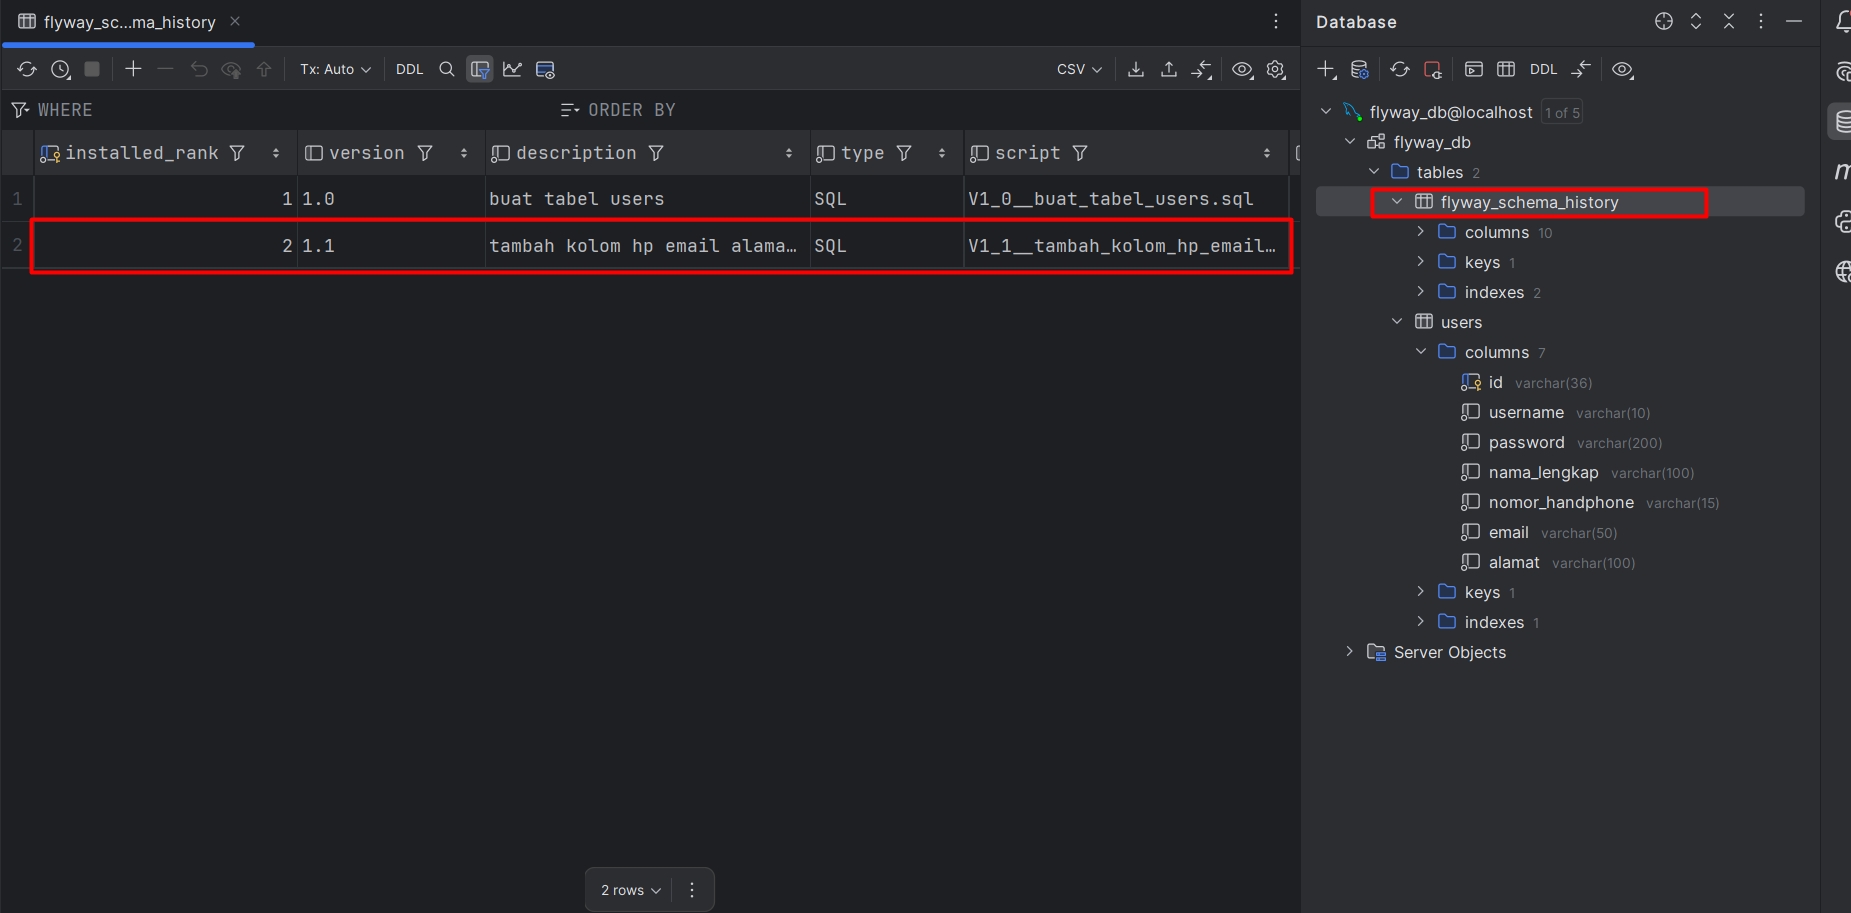This screenshot has height=913, width=1851.
Task: Add a new row with plus icon
Action: click(133, 69)
